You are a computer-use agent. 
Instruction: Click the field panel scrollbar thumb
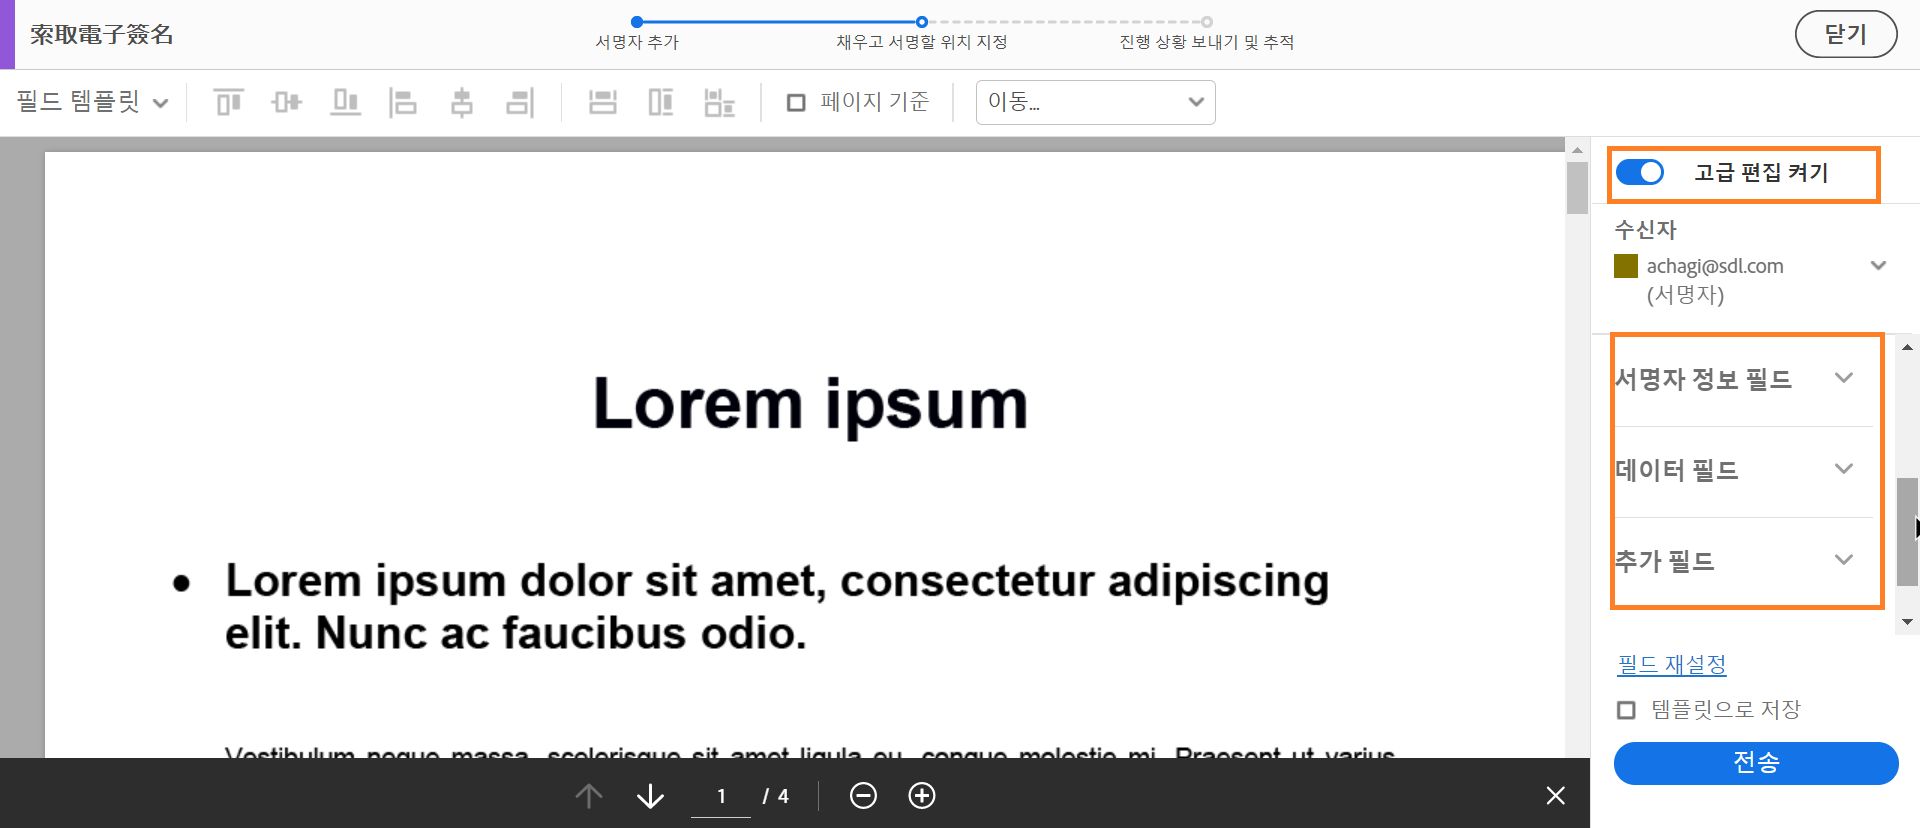coord(1907,532)
